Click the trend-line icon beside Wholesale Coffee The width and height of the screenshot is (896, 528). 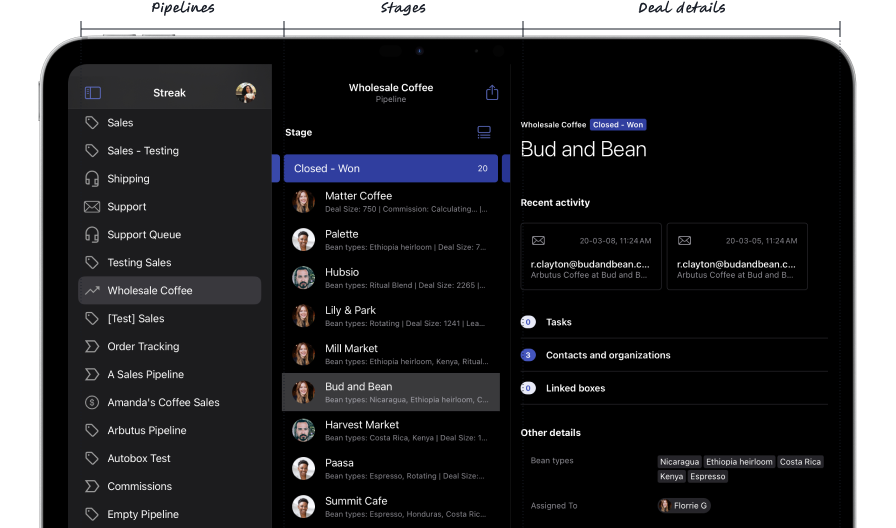92,290
